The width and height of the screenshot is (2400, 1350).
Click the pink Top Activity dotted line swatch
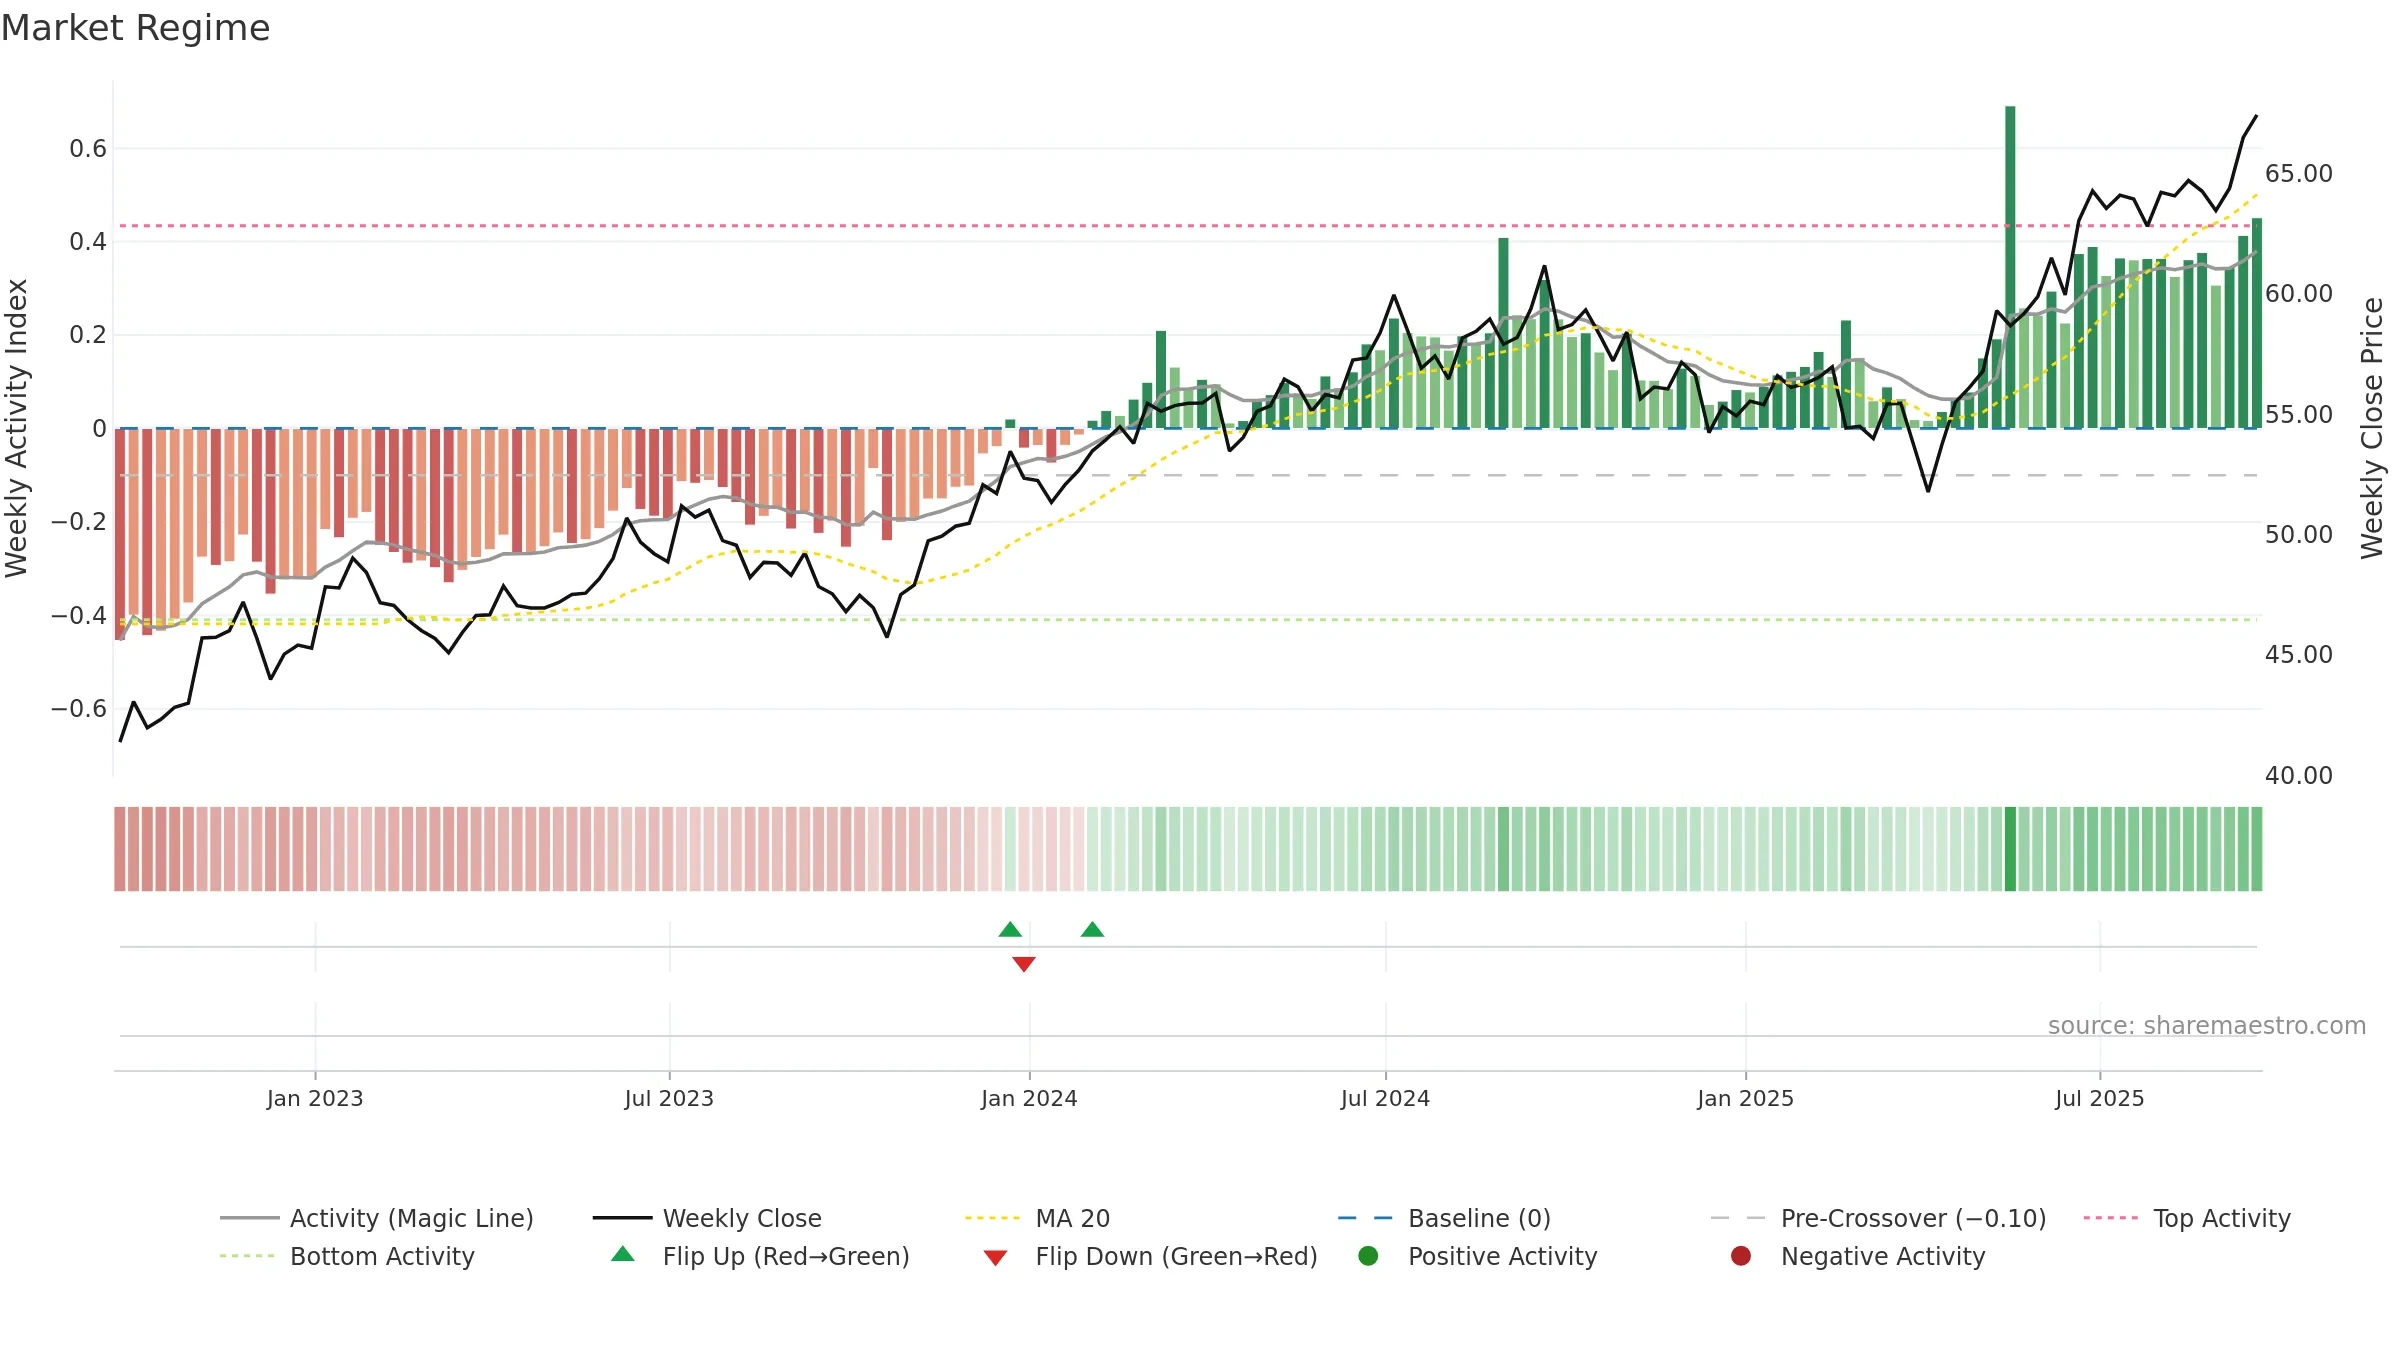2111,1218
